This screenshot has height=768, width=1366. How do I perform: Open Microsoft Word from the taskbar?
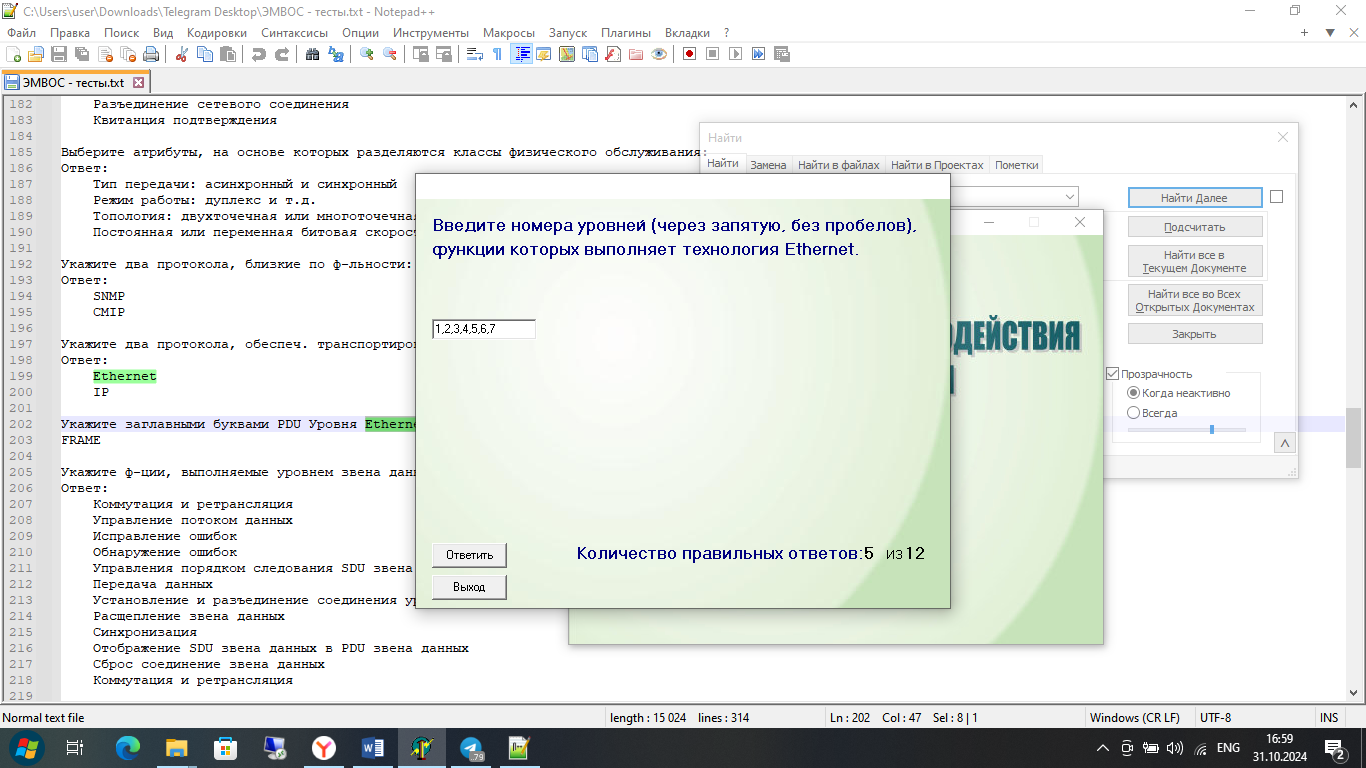pos(373,747)
